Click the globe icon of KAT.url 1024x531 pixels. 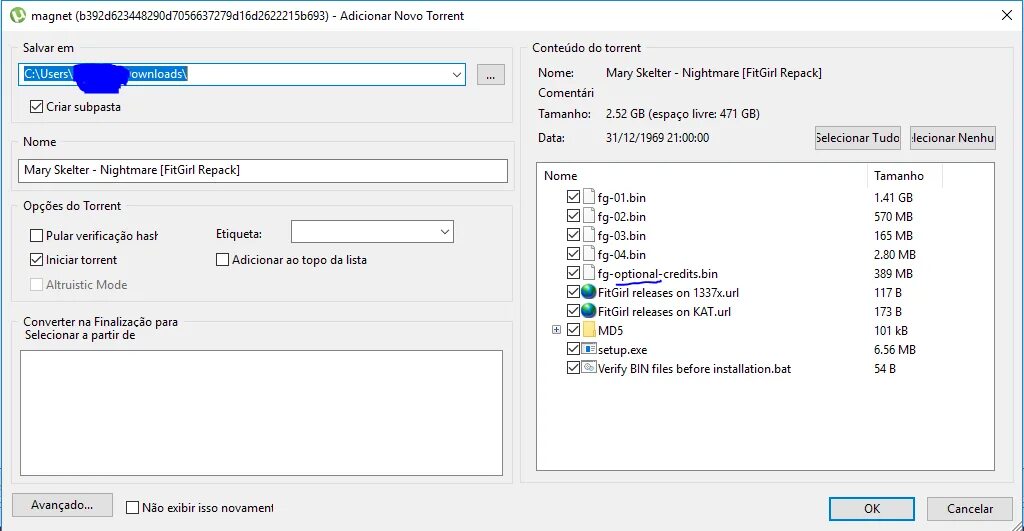click(x=588, y=310)
